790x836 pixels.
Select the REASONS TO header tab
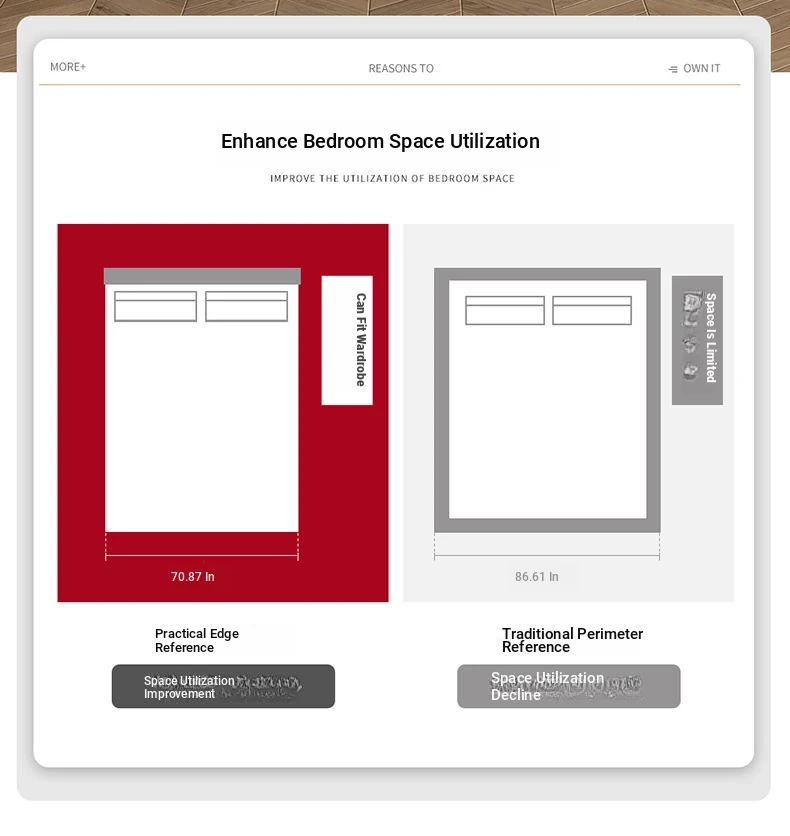[401, 69]
